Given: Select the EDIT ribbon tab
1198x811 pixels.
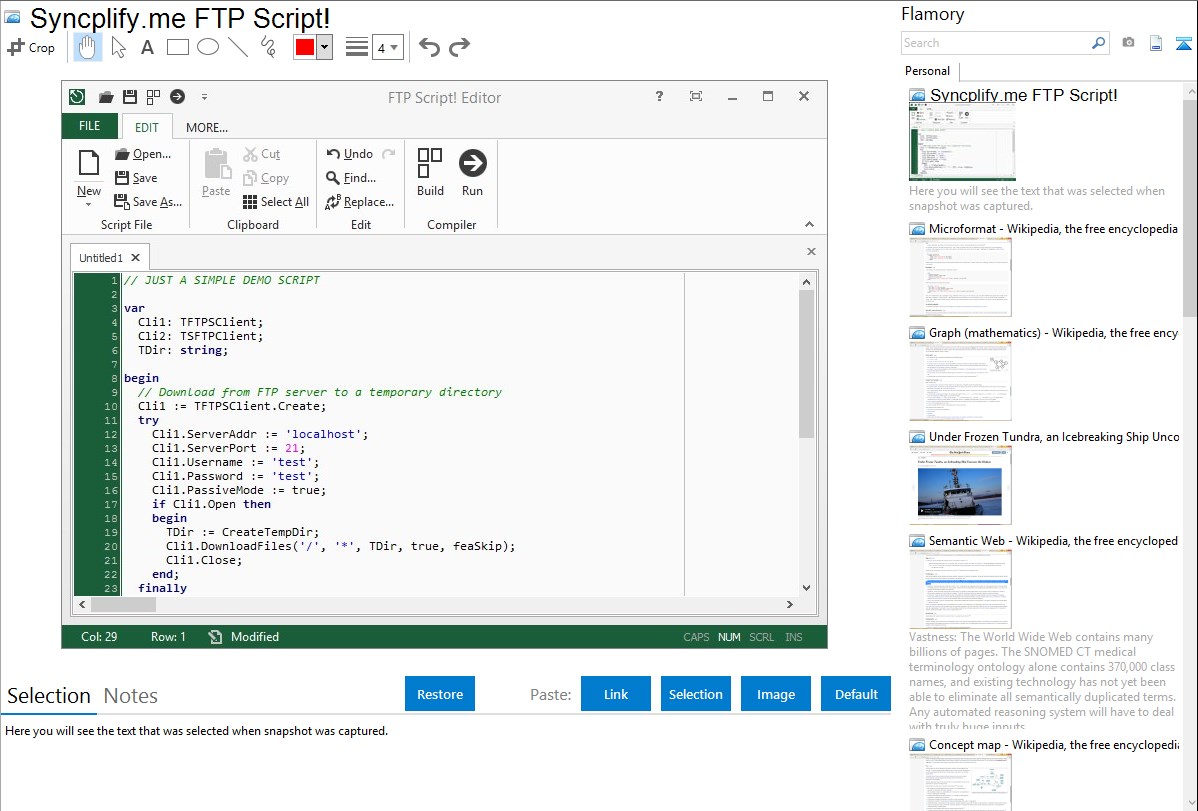Looking at the screenshot, I should tap(147, 127).
